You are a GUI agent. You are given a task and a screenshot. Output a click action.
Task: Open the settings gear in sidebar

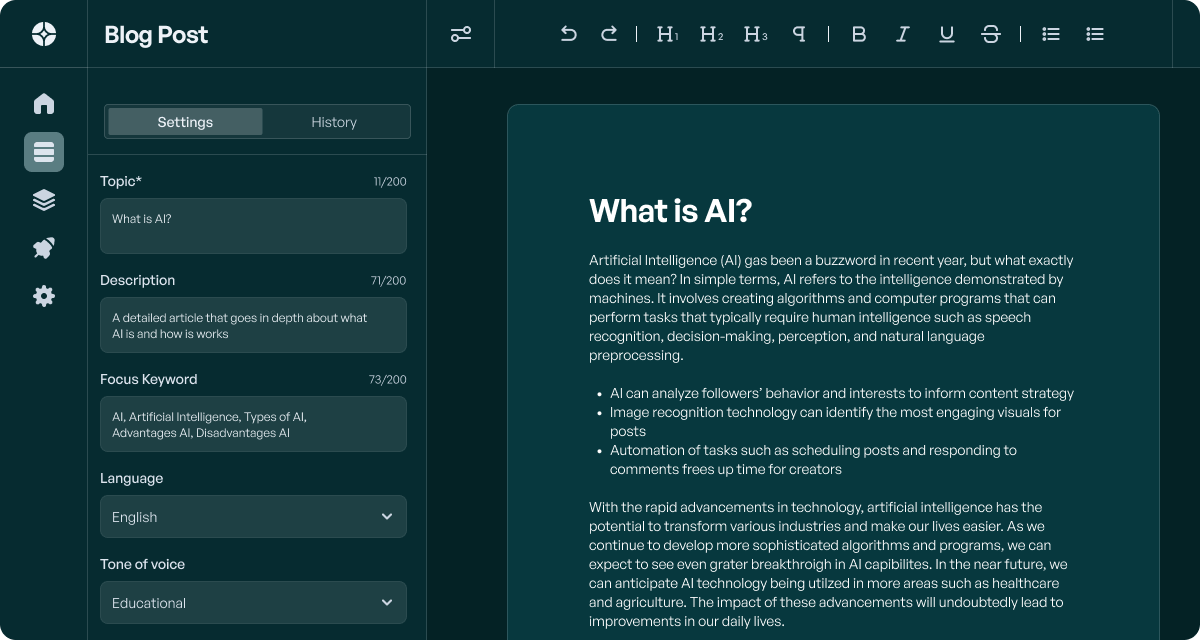coord(44,296)
